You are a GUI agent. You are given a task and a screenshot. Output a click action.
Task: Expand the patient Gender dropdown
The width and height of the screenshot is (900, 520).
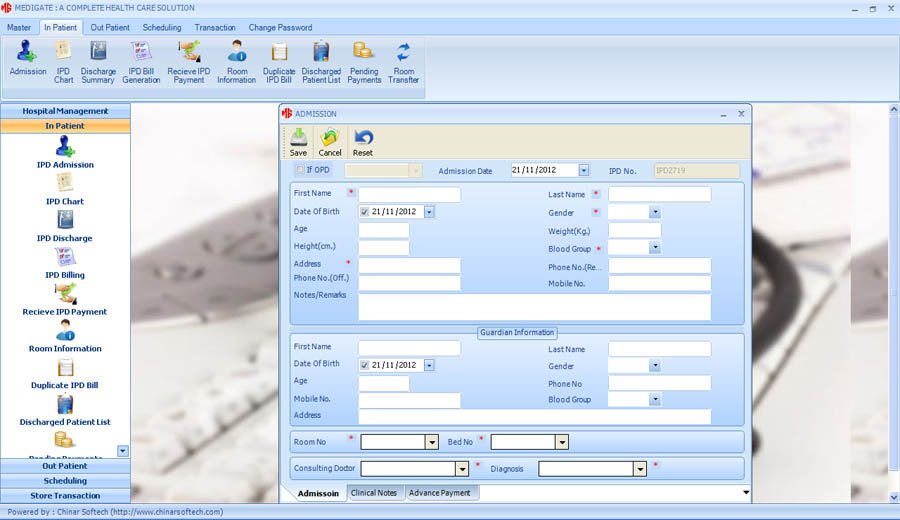click(655, 212)
